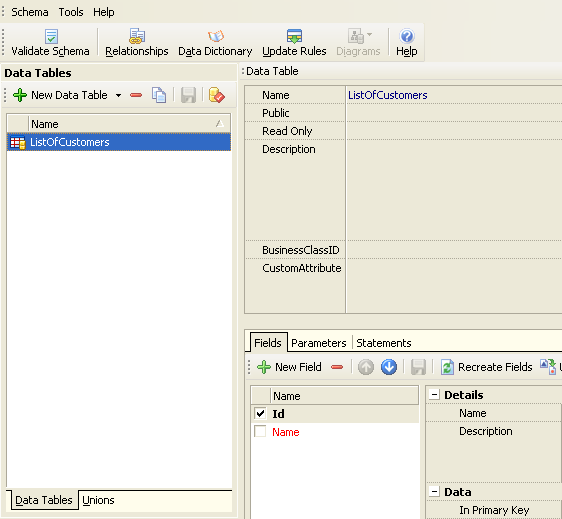Edit the Name value ListOfCustomers
The width and height of the screenshot is (562, 519).
pos(454,95)
